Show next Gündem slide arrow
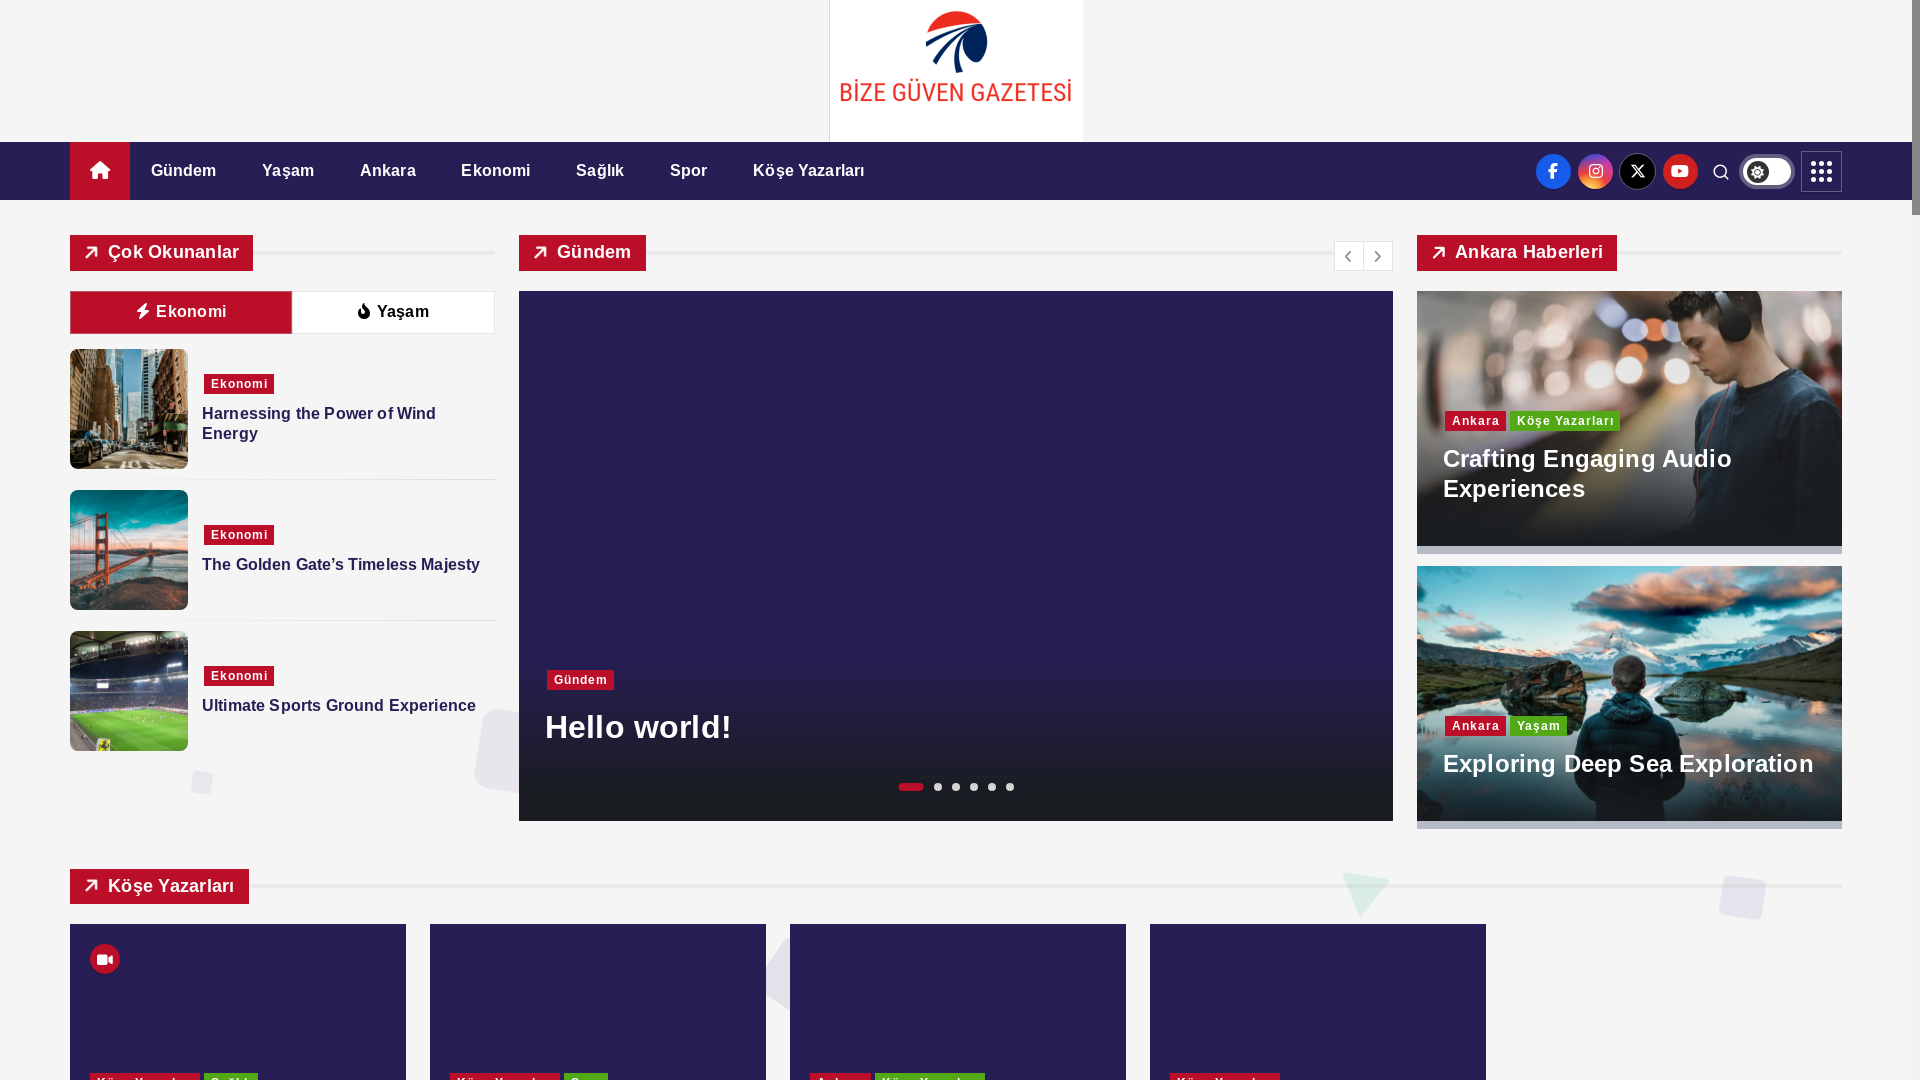1920x1080 pixels. click(1378, 256)
